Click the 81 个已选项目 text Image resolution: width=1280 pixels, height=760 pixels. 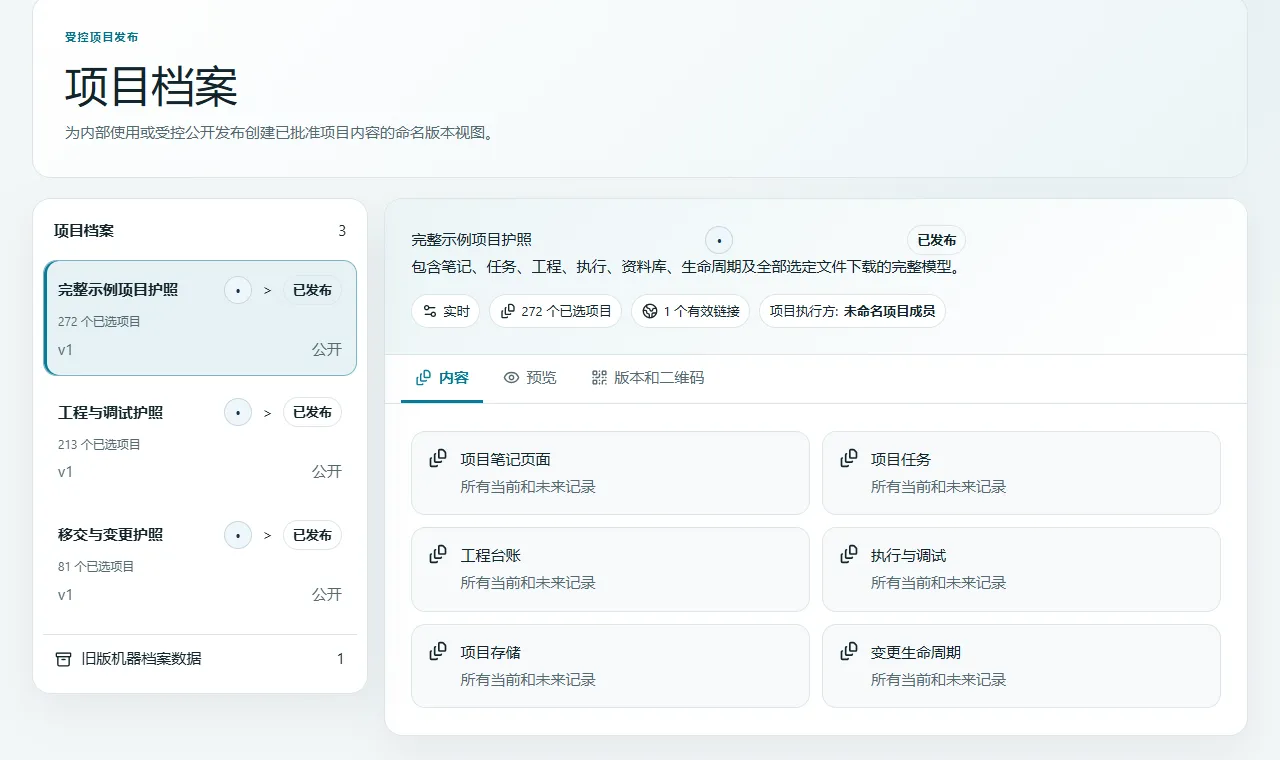pyautogui.click(x=96, y=566)
